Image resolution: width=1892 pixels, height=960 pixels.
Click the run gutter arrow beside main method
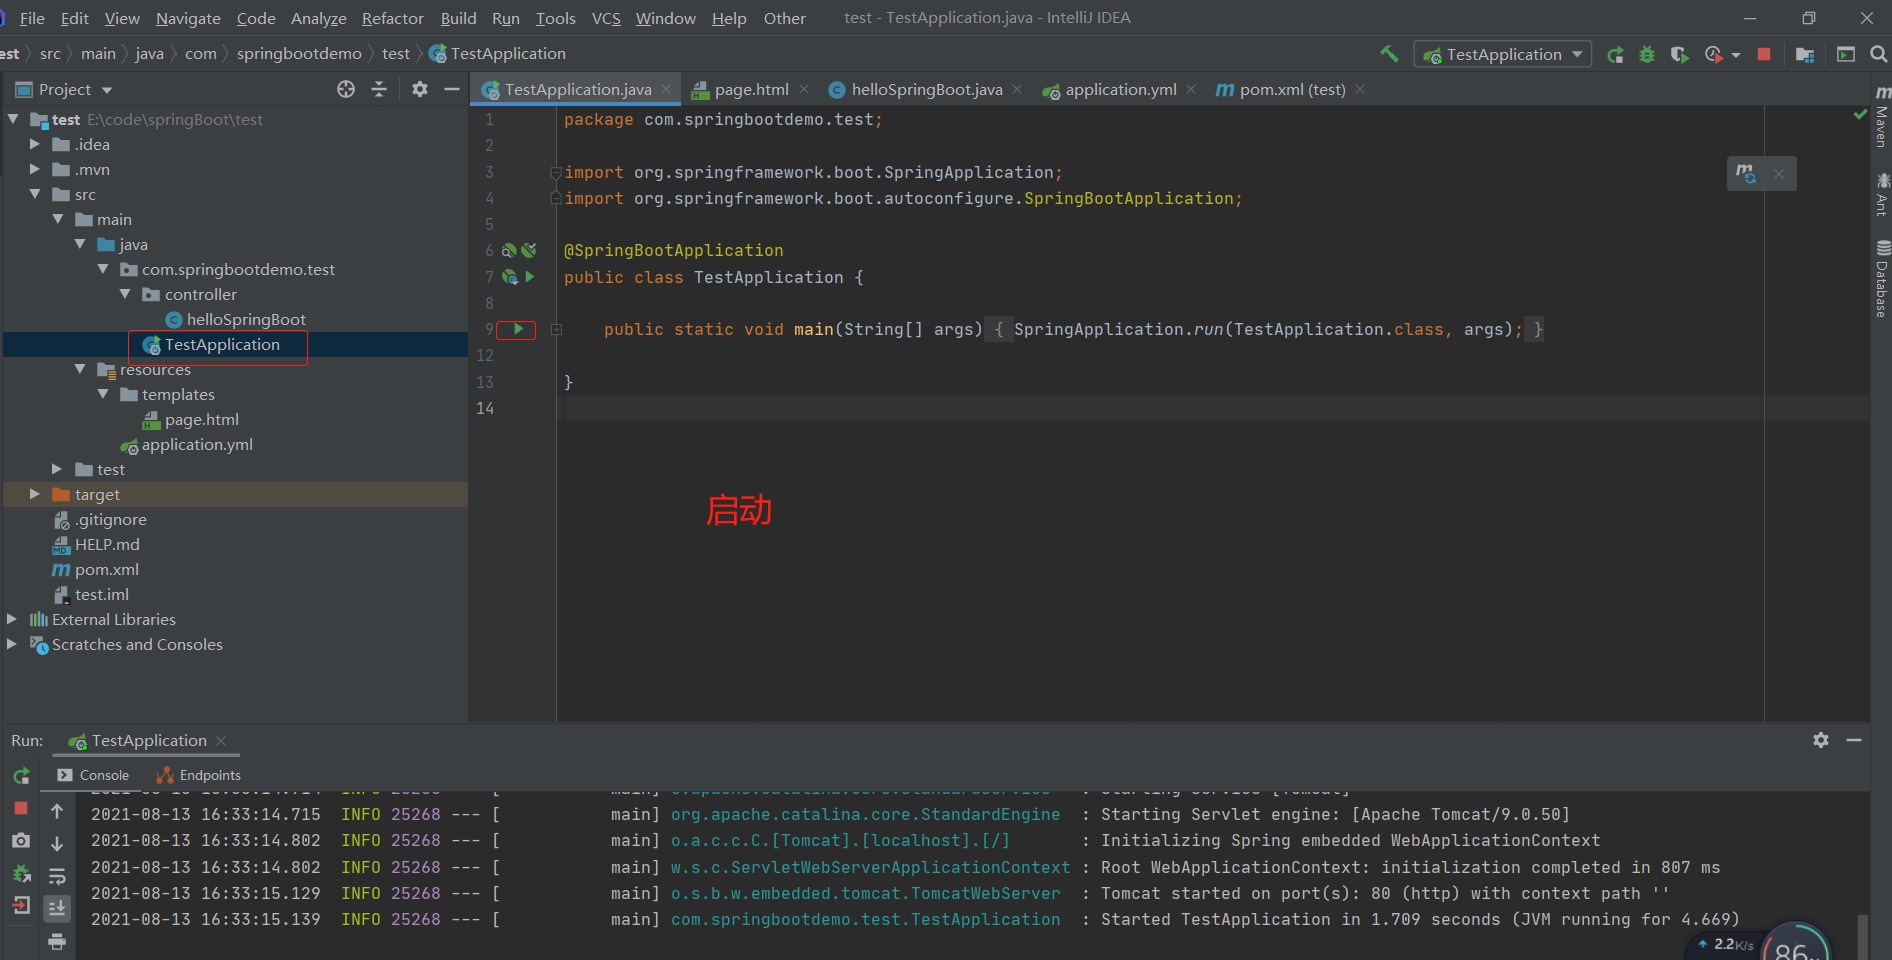click(x=518, y=329)
